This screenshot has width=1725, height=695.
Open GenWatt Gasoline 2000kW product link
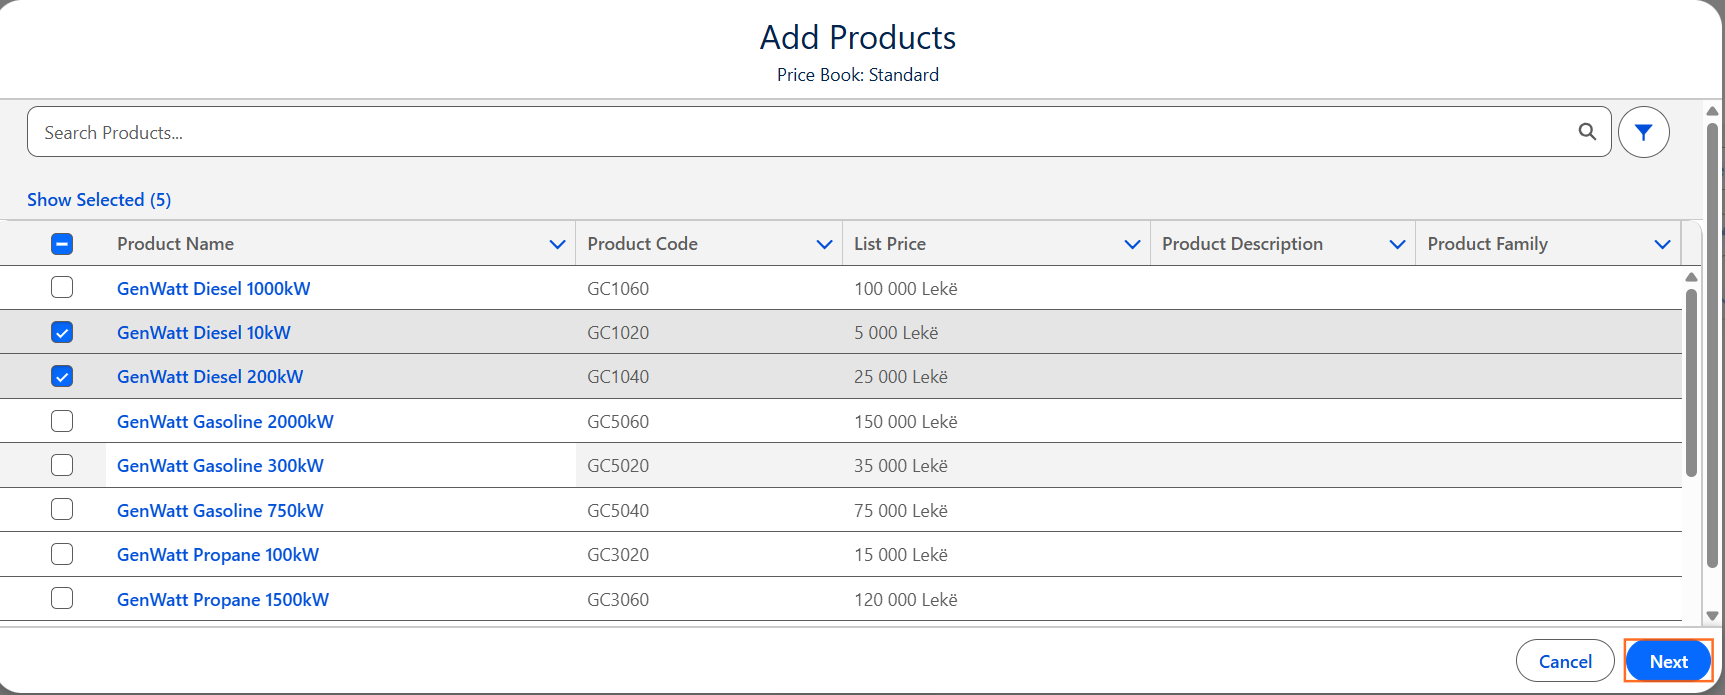(225, 421)
